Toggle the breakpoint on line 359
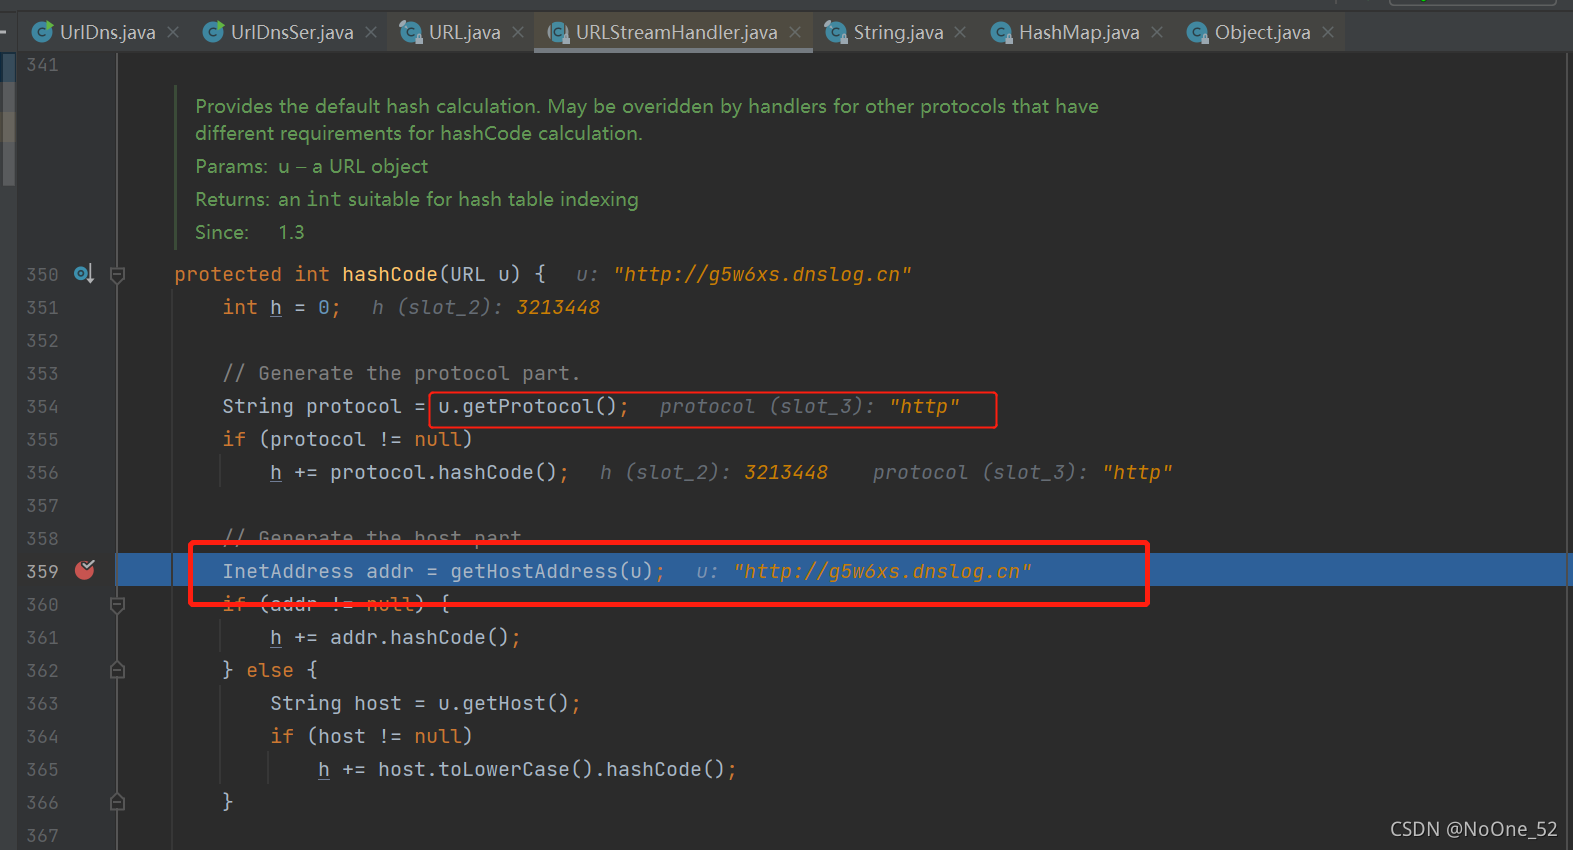Viewport: 1573px width, 850px height. point(85,570)
